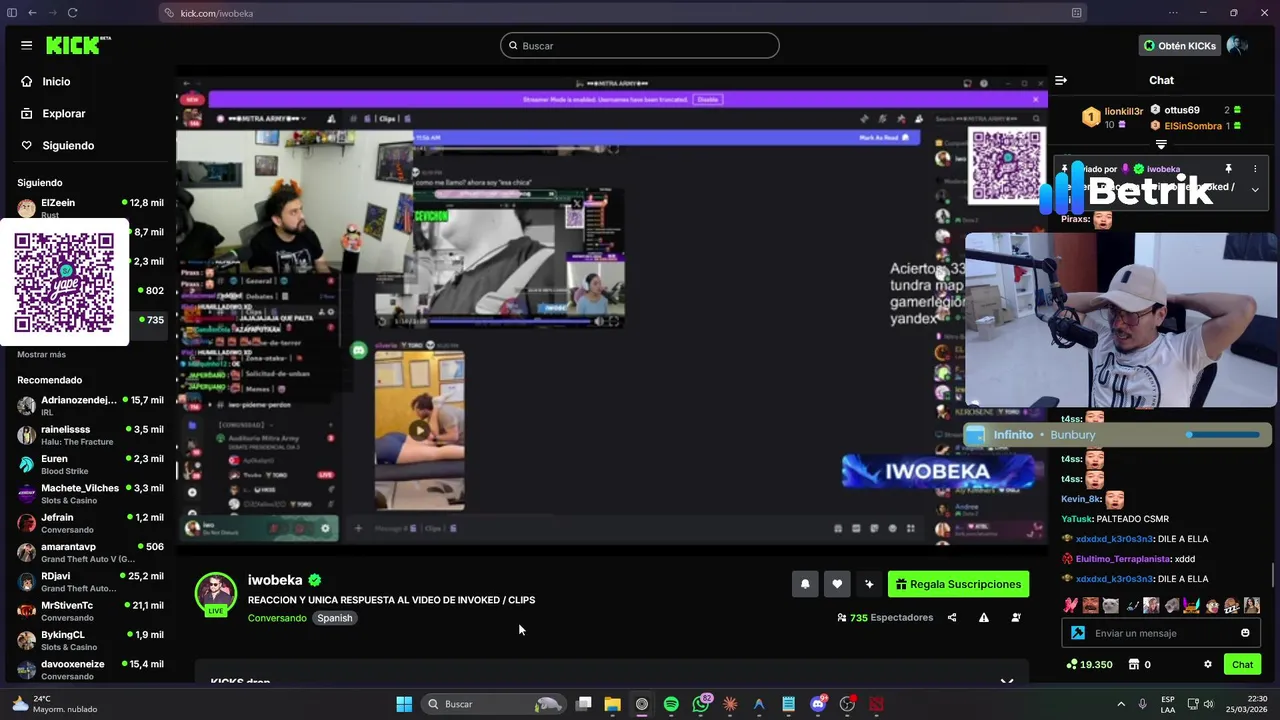Turn on notifications with the bell icon
1280x720 pixels.
tap(805, 584)
